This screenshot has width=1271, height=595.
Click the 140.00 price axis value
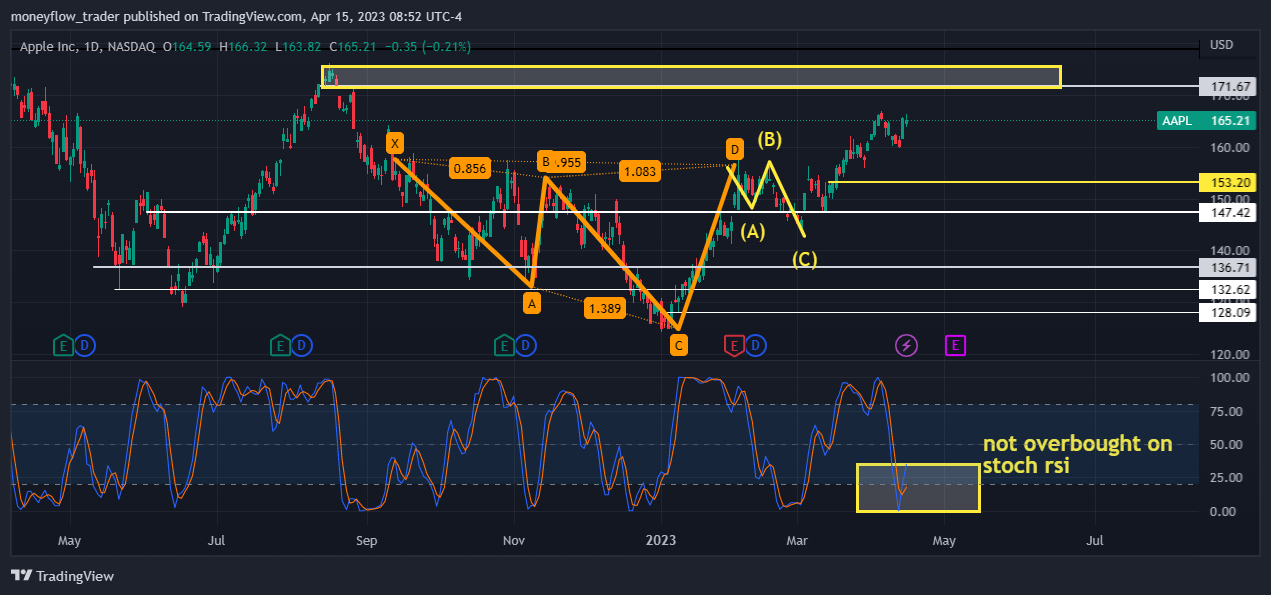[x=1229, y=251]
